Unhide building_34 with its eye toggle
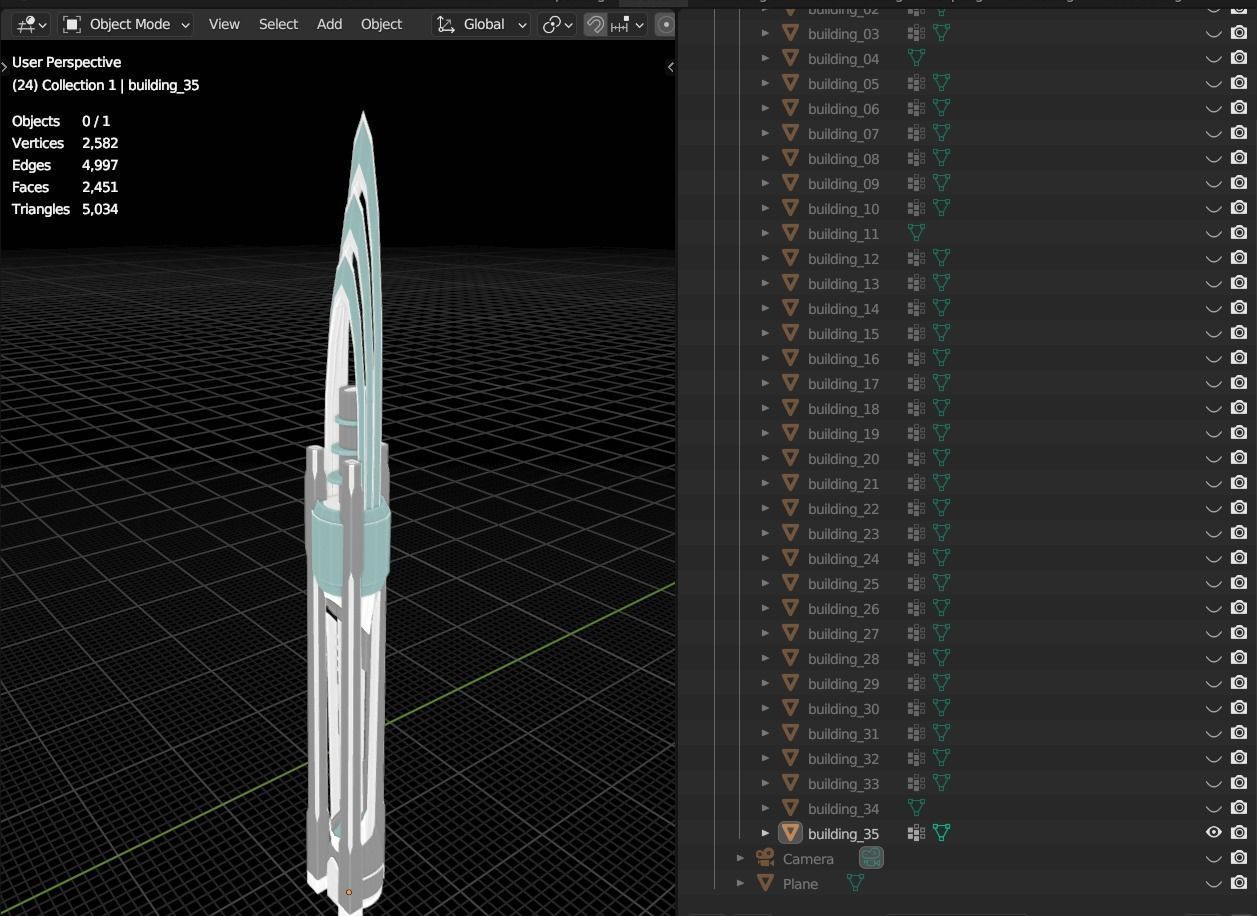Image resolution: width=1257 pixels, height=916 pixels. click(x=1214, y=808)
